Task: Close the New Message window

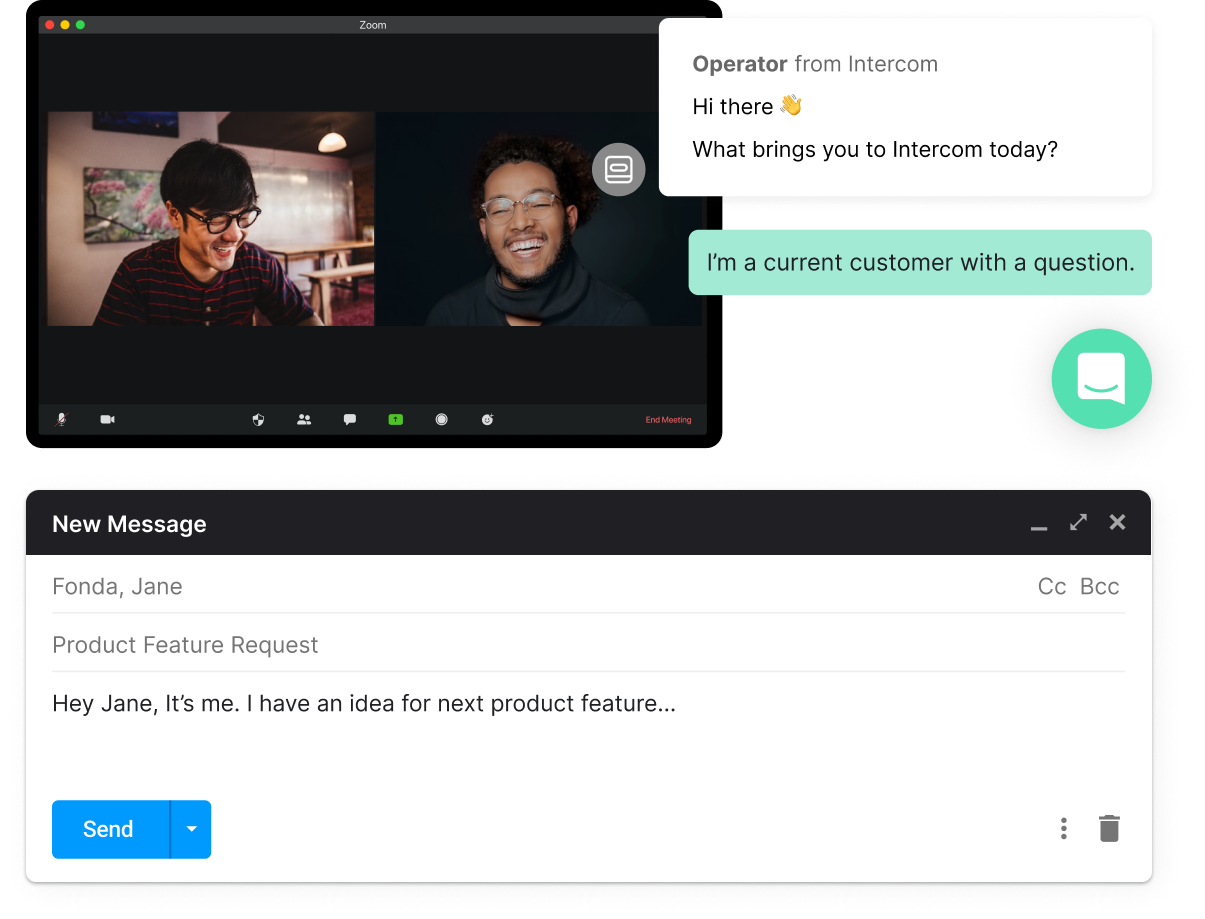Action: (1118, 522)
